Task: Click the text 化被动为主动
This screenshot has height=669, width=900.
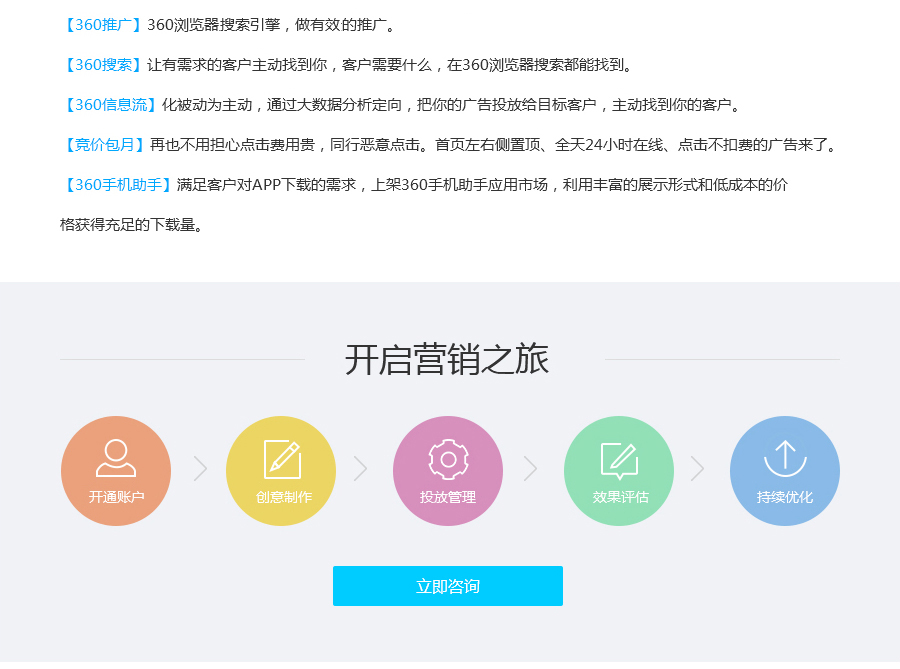Action: click(207, 105)
